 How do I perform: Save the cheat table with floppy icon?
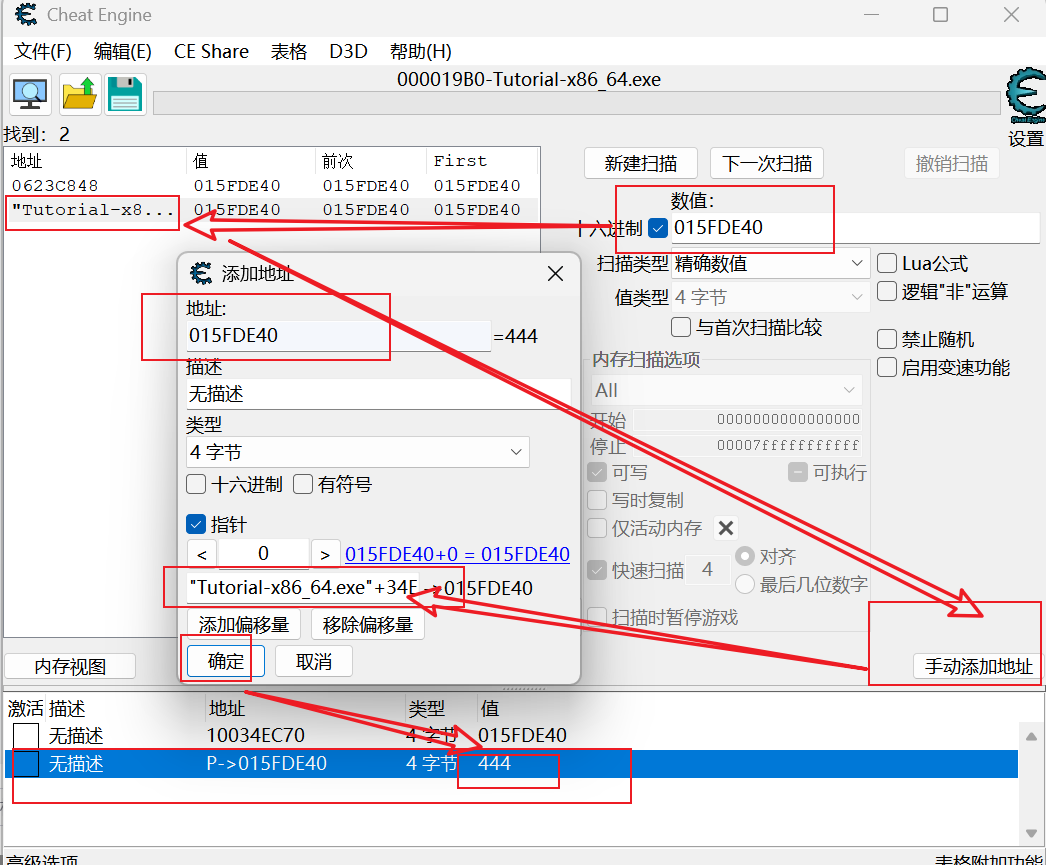coord(125,94)
